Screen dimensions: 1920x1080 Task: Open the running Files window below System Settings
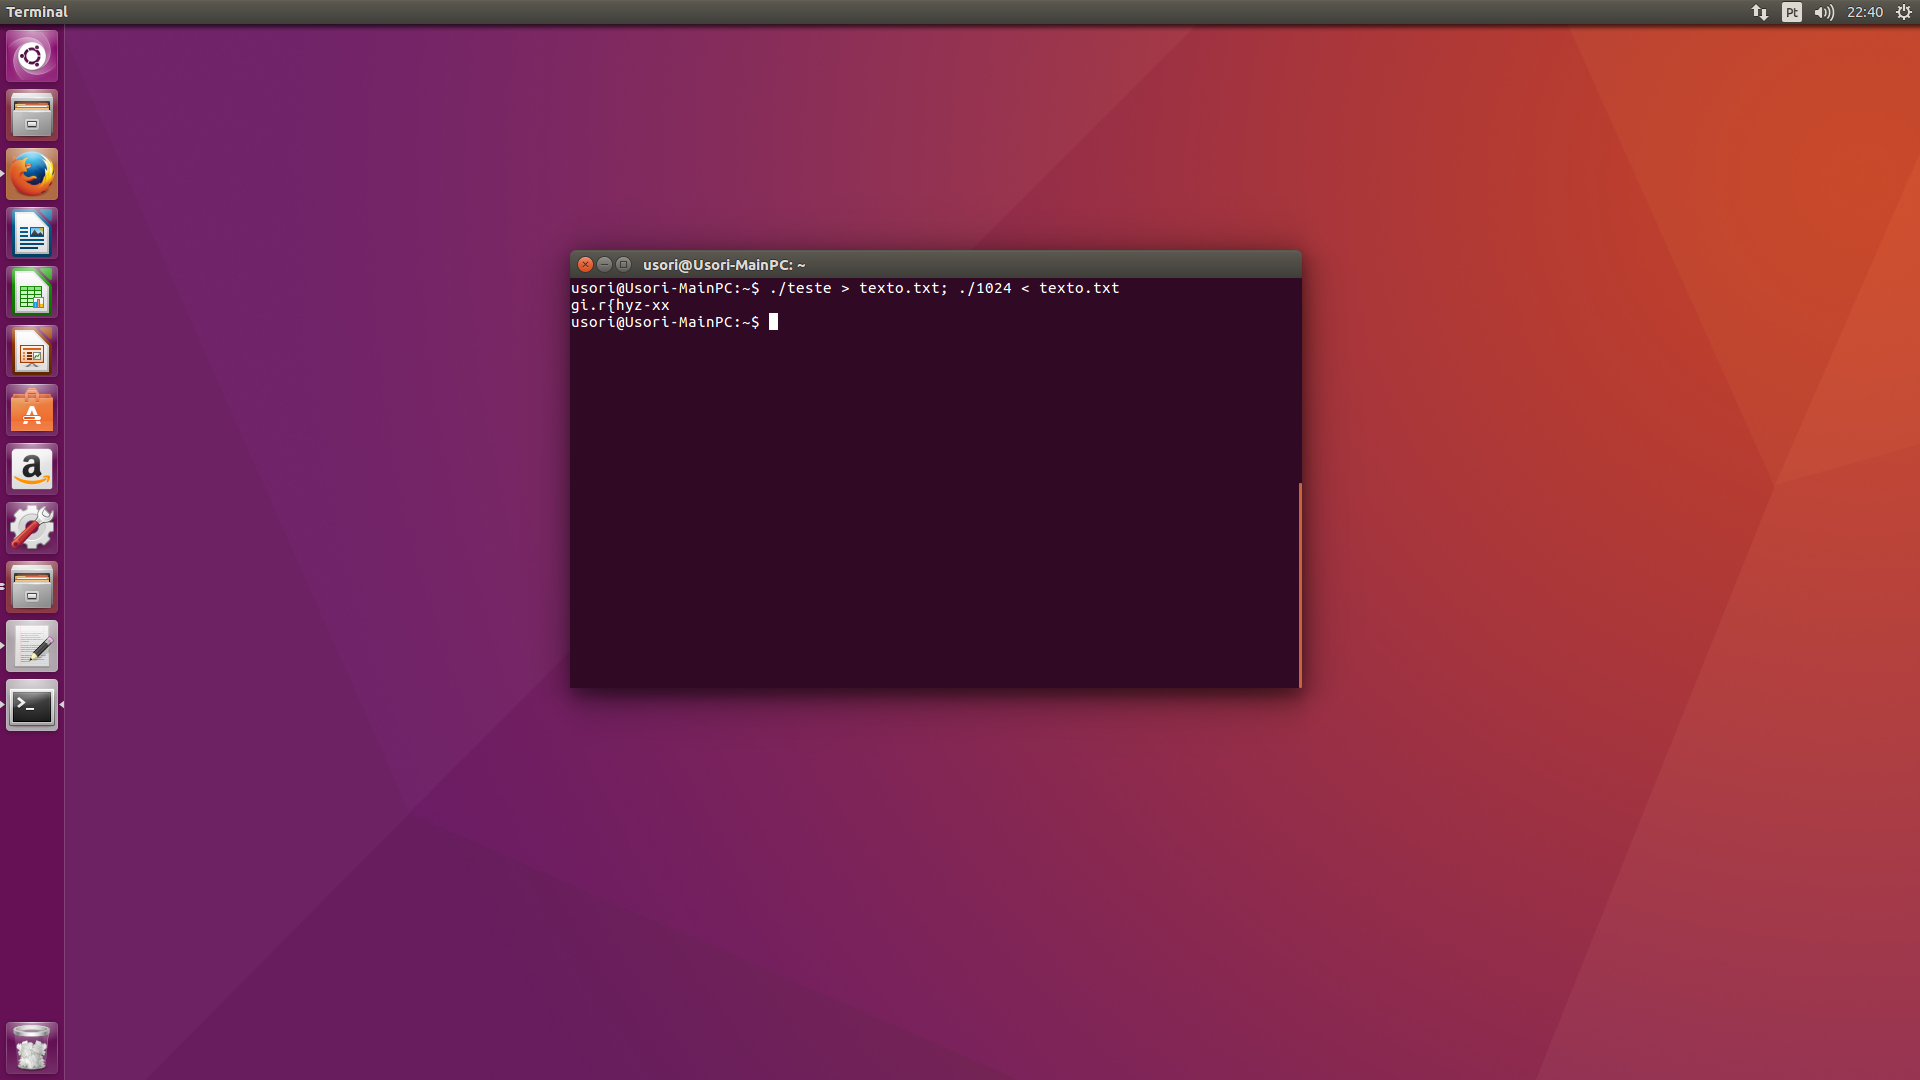pos(32,587)
